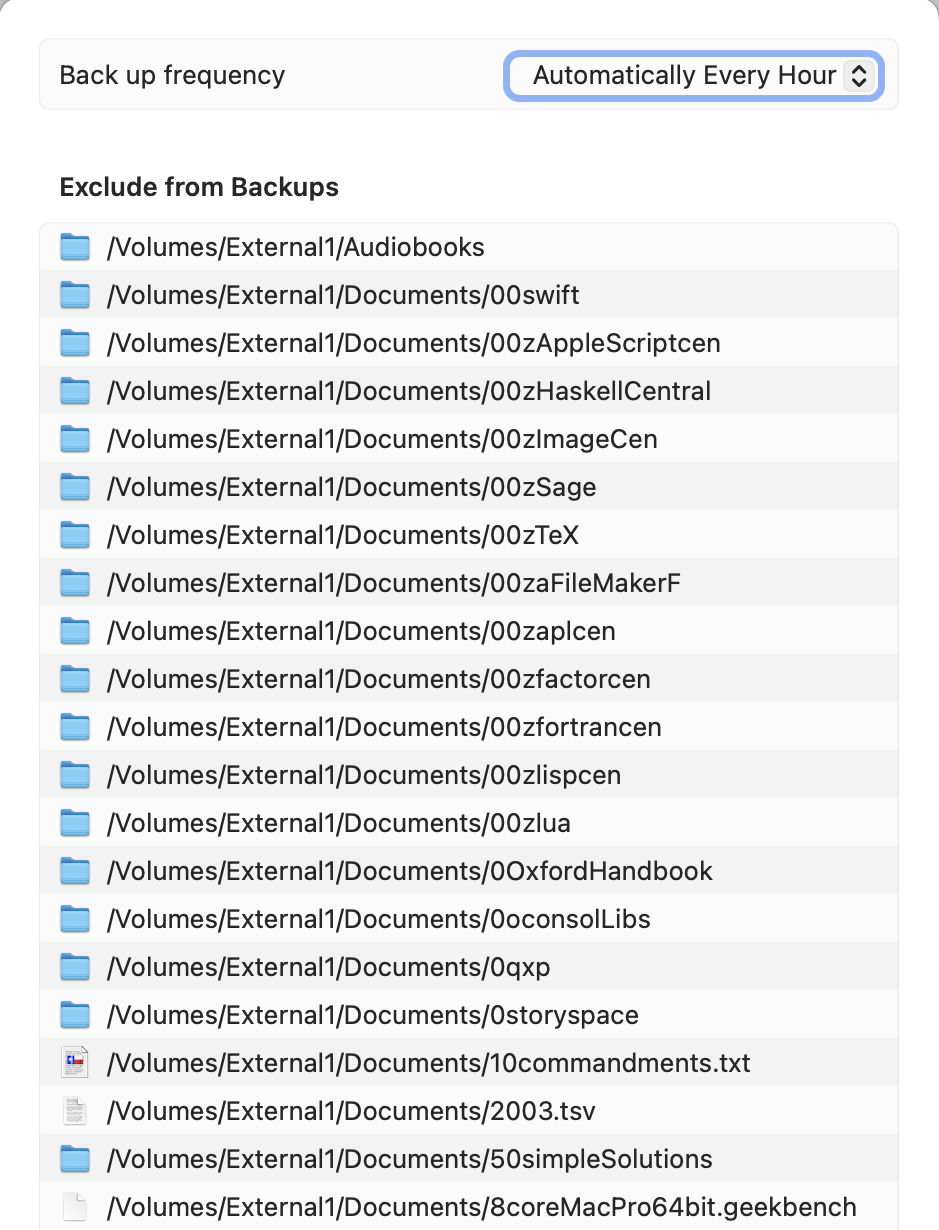Screen dimensions: 939x1230
Task: Click the 8coreMacPro64bit.geekbench file icon
Action: click(x=75, y=1207)
